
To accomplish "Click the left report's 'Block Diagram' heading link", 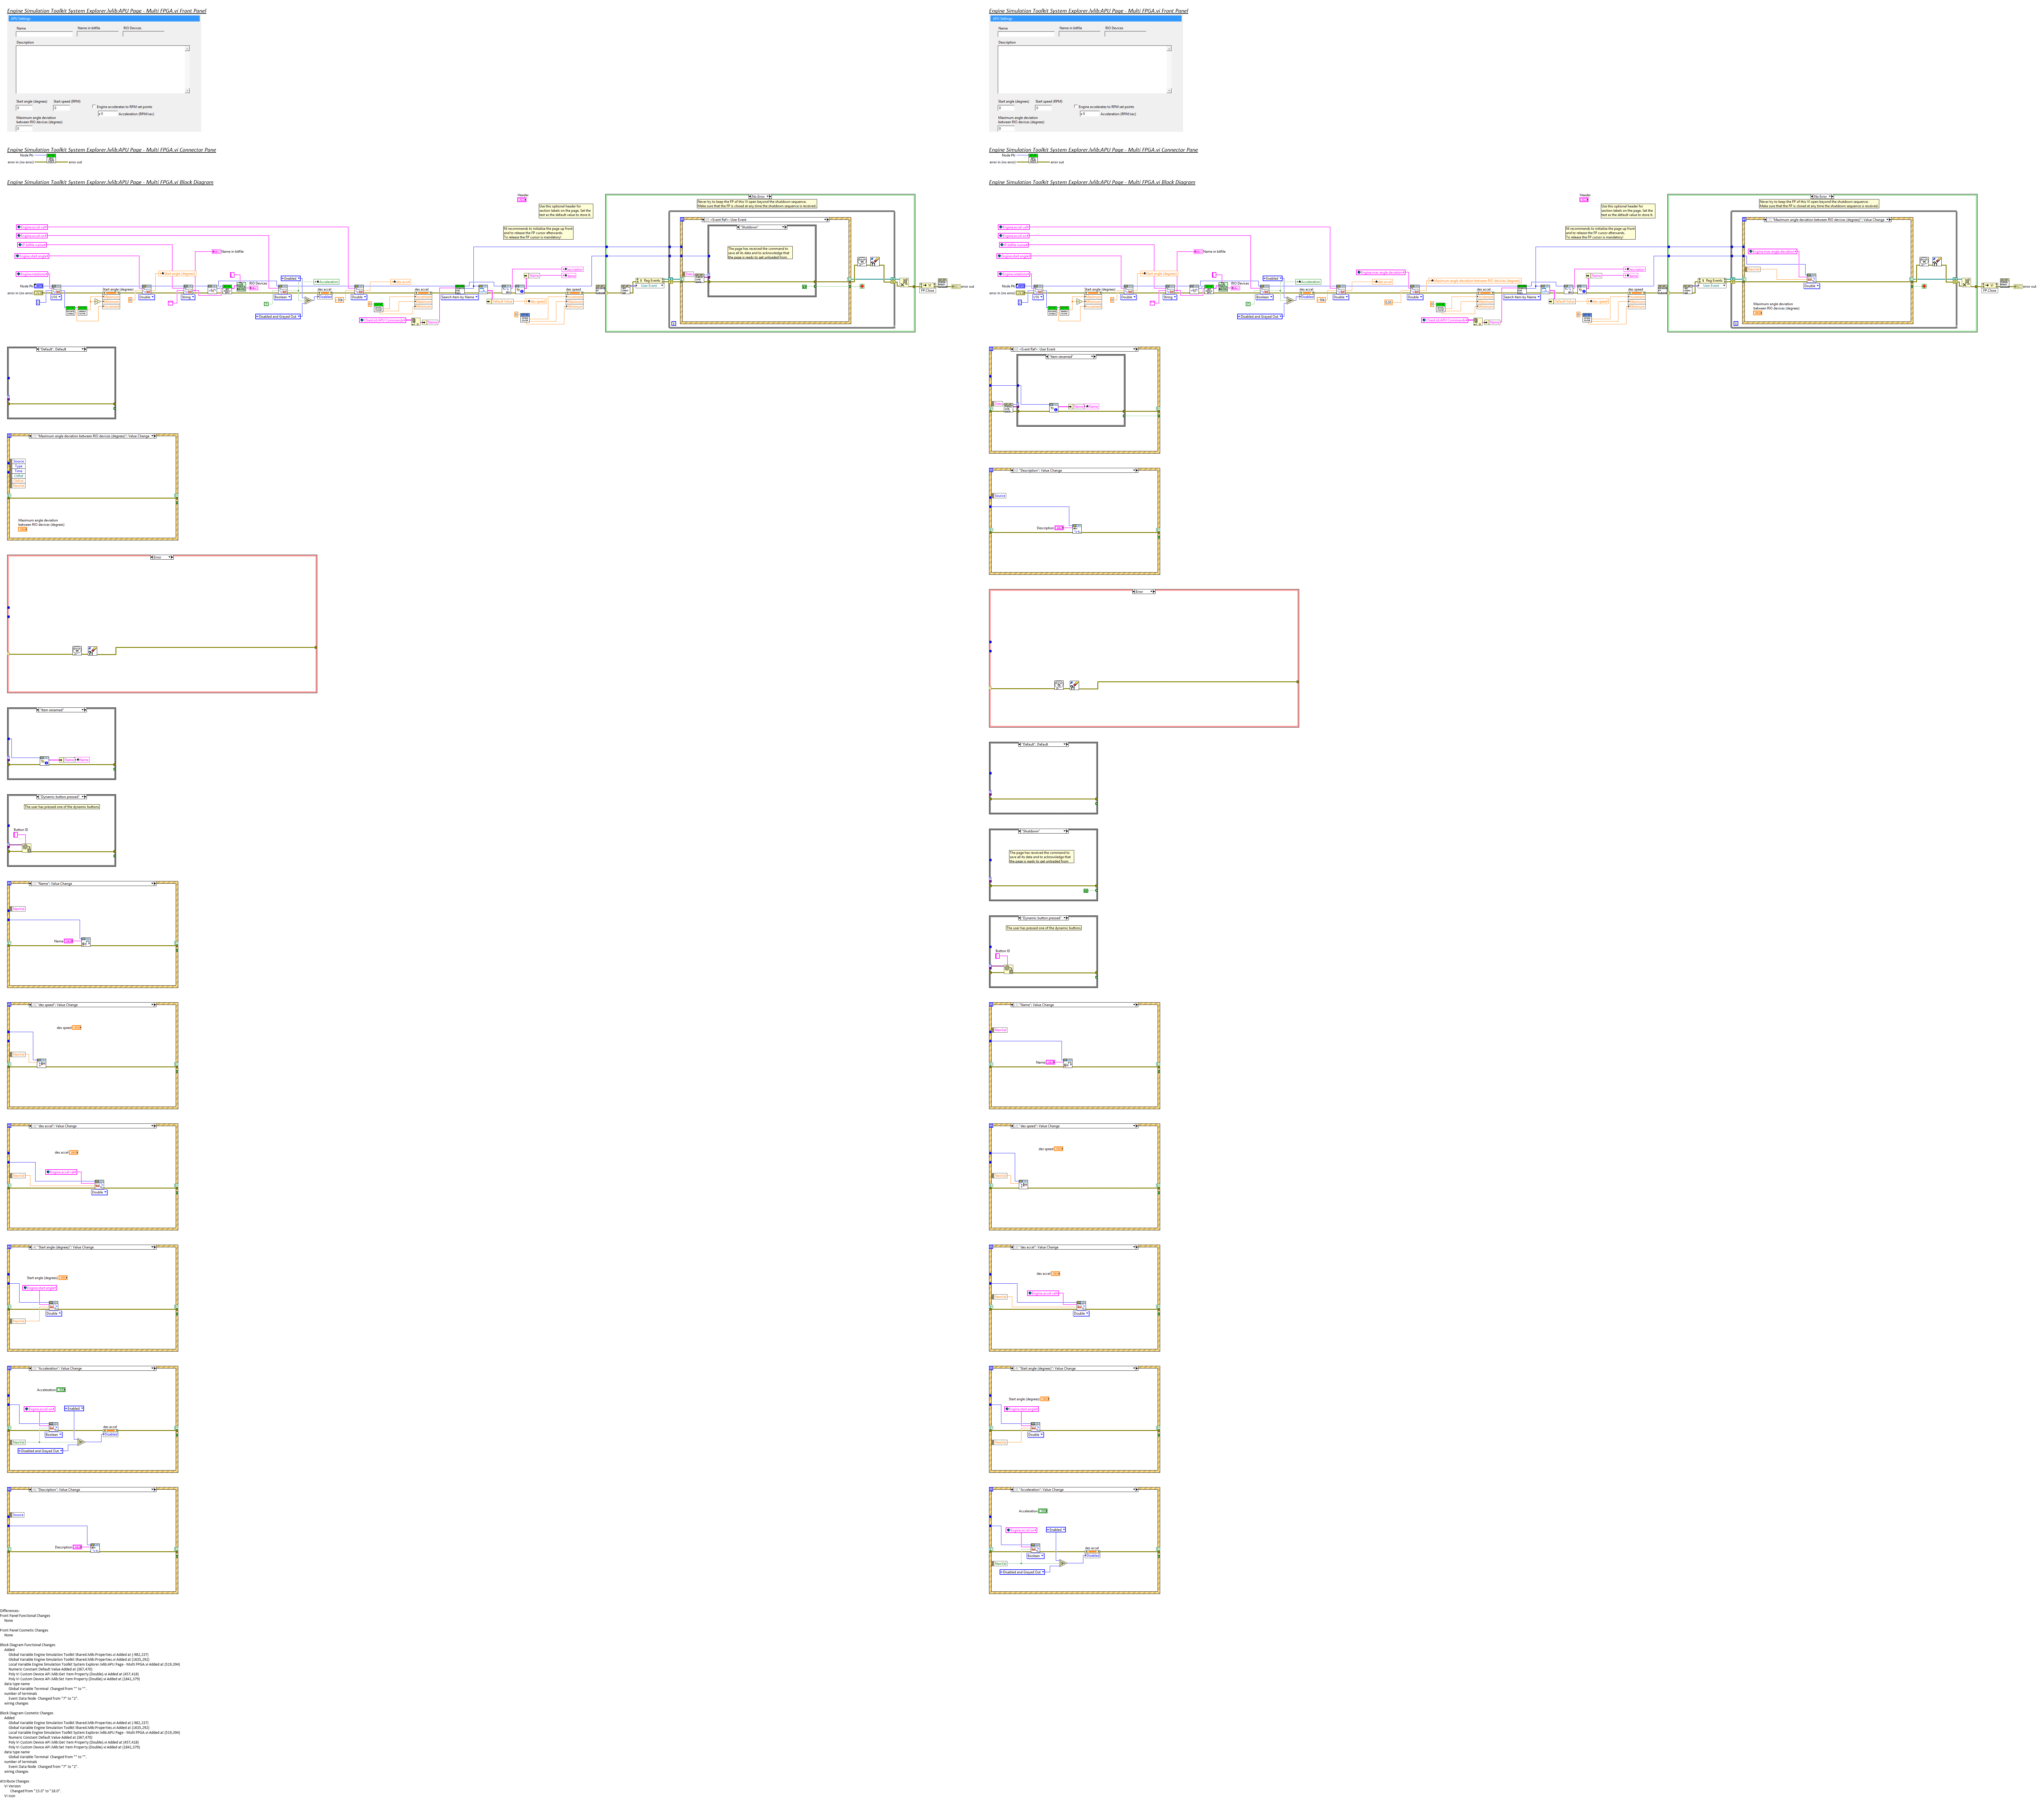I will point(110,182).
